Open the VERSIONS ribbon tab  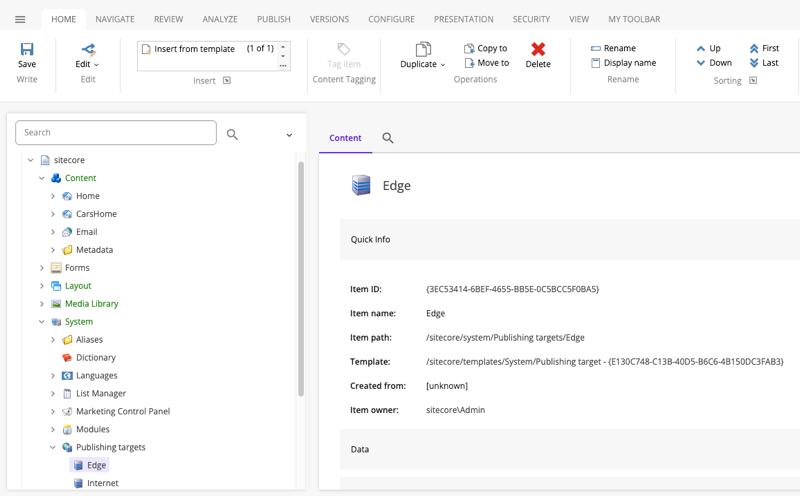329,19
